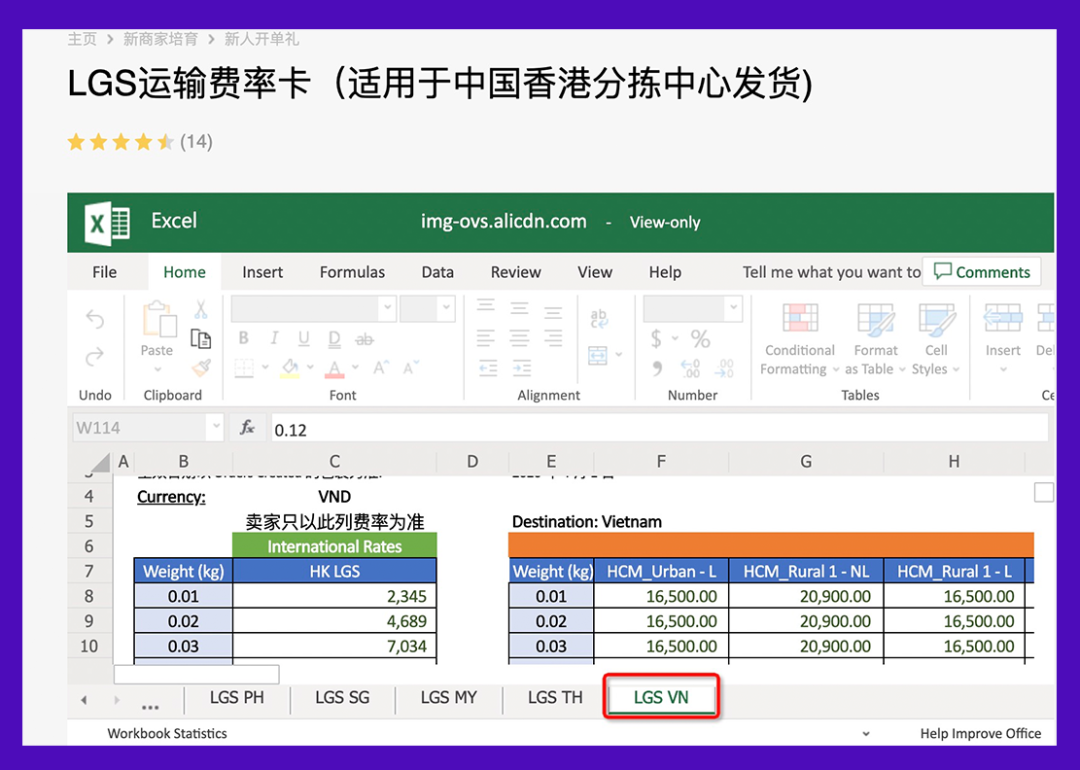Screen dimensions: 1080x770
Task: Align cell text to the left
Action: coord(486,337)
